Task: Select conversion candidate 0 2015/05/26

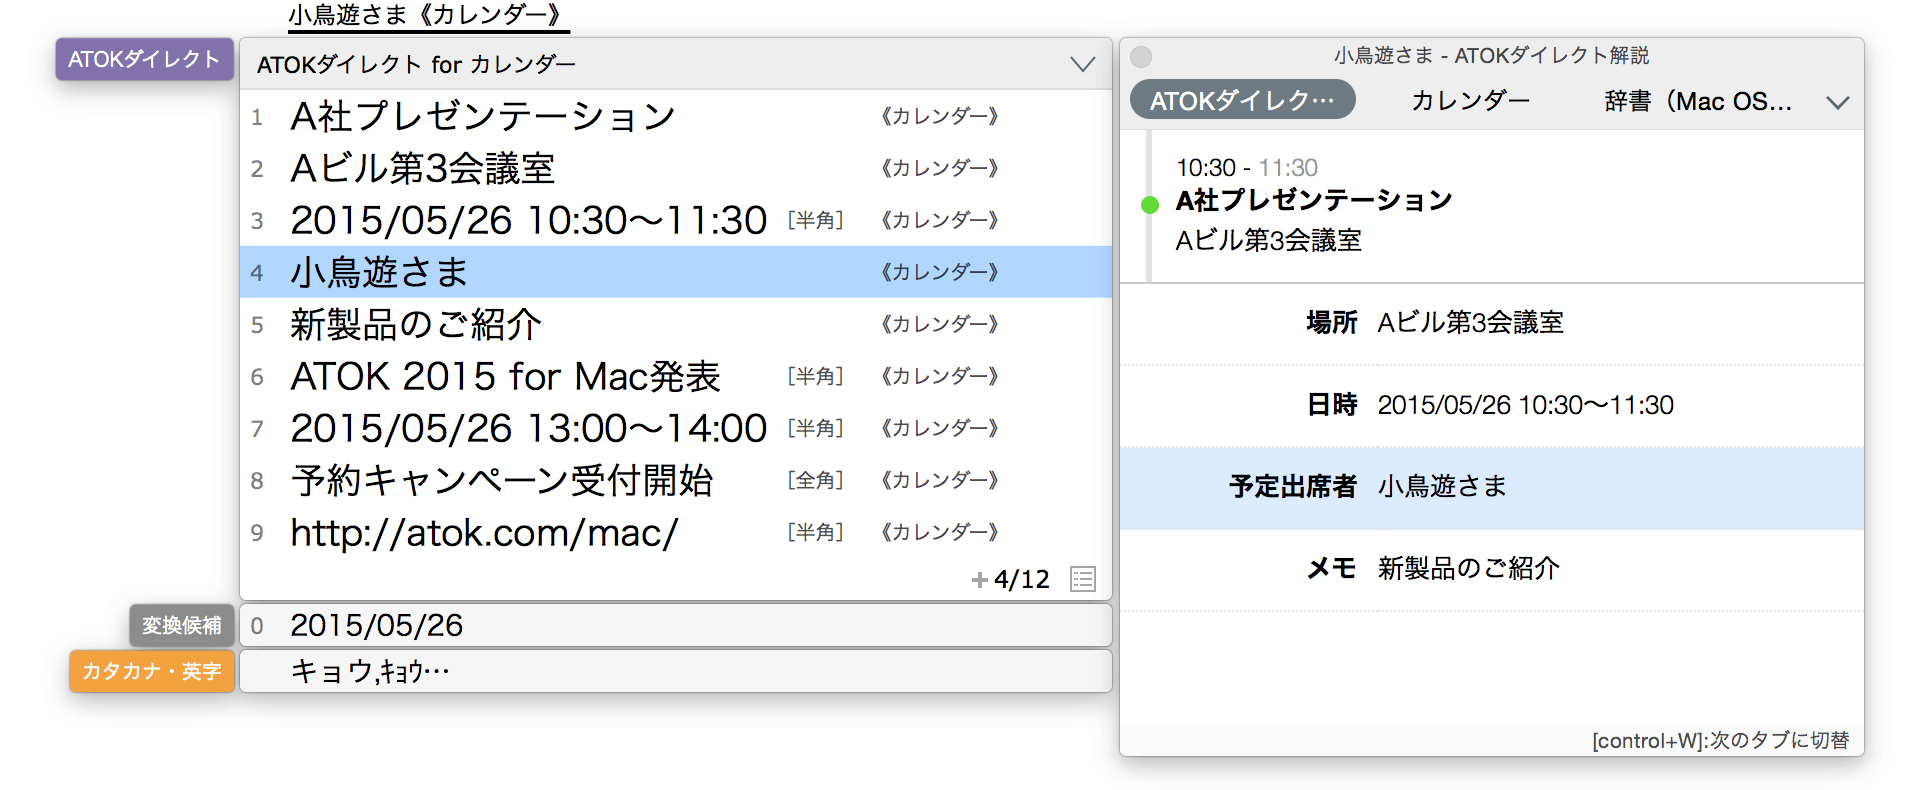Action: pos(676,625)
